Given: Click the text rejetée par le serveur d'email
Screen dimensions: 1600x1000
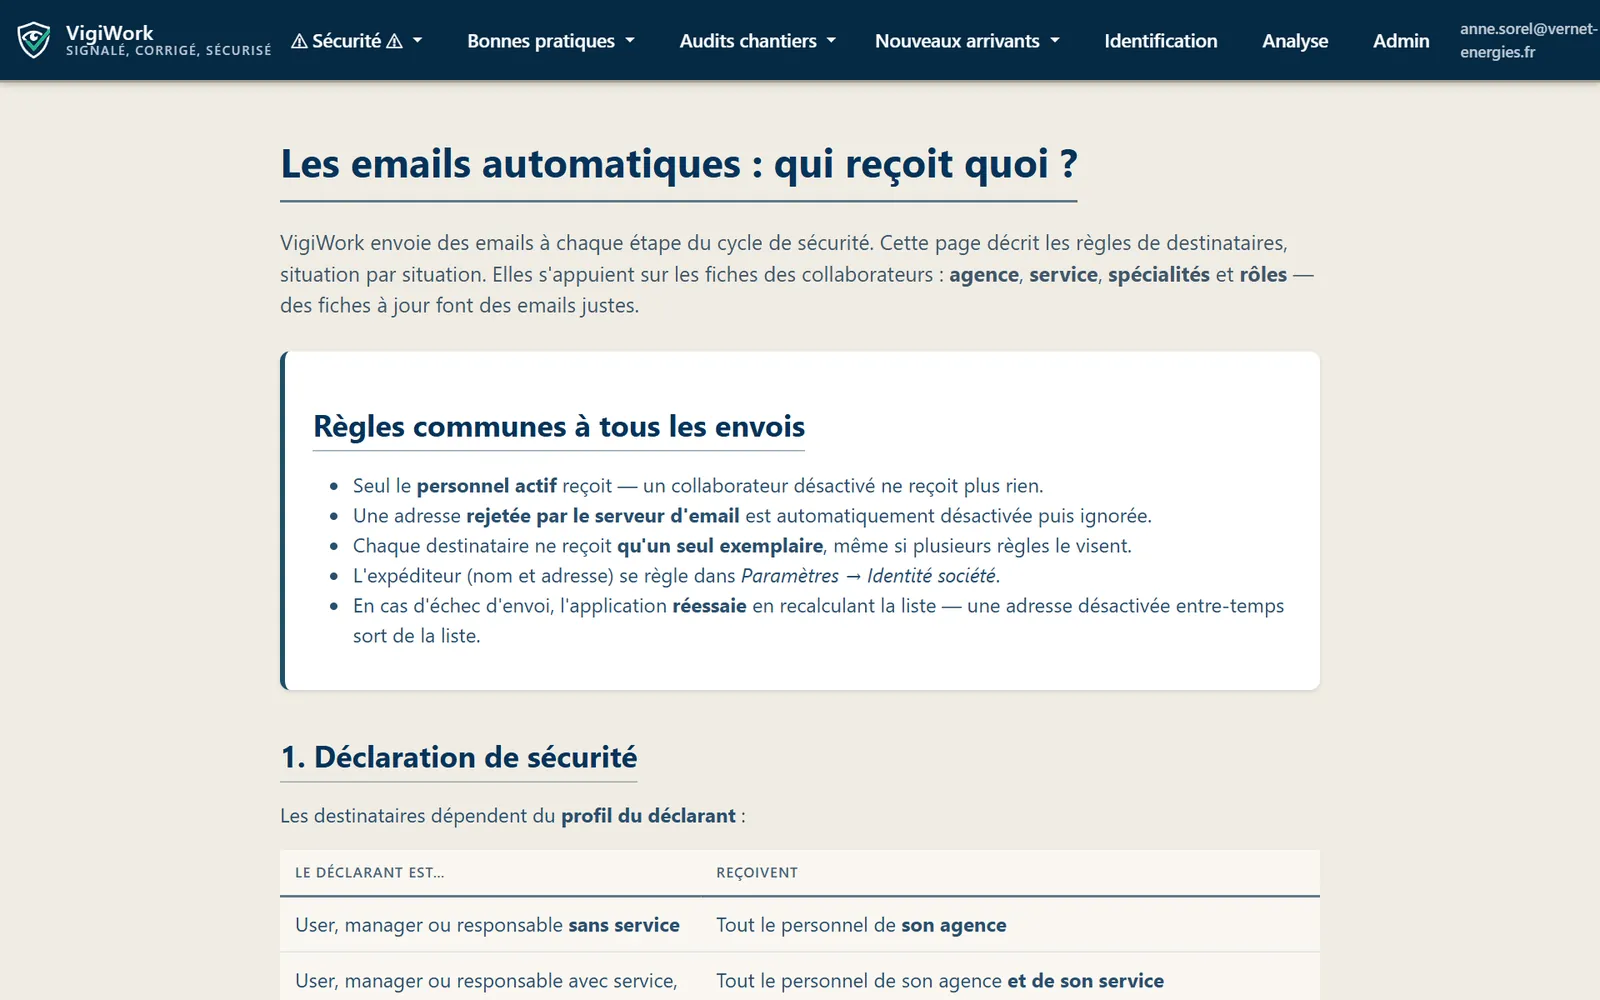Looking at the screenshot, I should (x=603, y=516).
